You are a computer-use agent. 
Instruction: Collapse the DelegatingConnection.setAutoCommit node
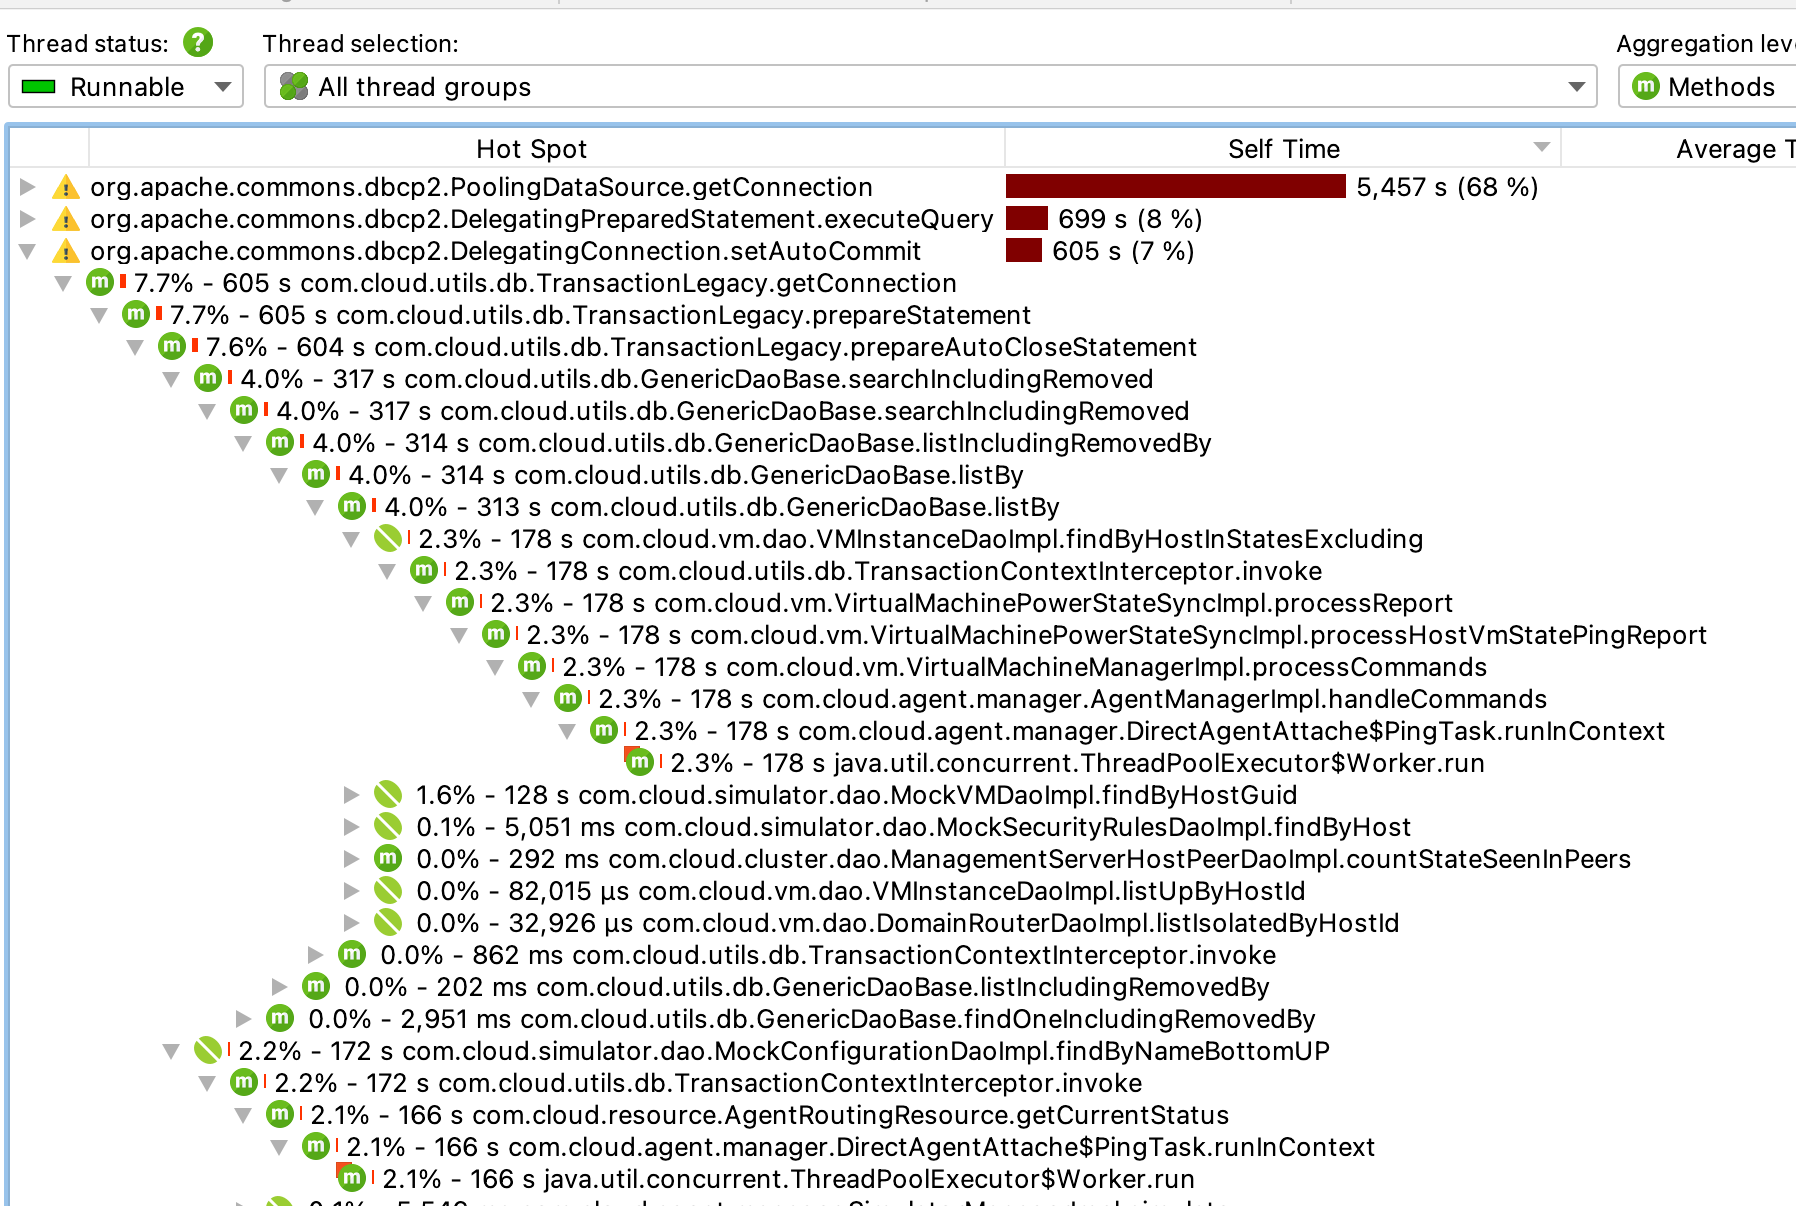(28, 251)
